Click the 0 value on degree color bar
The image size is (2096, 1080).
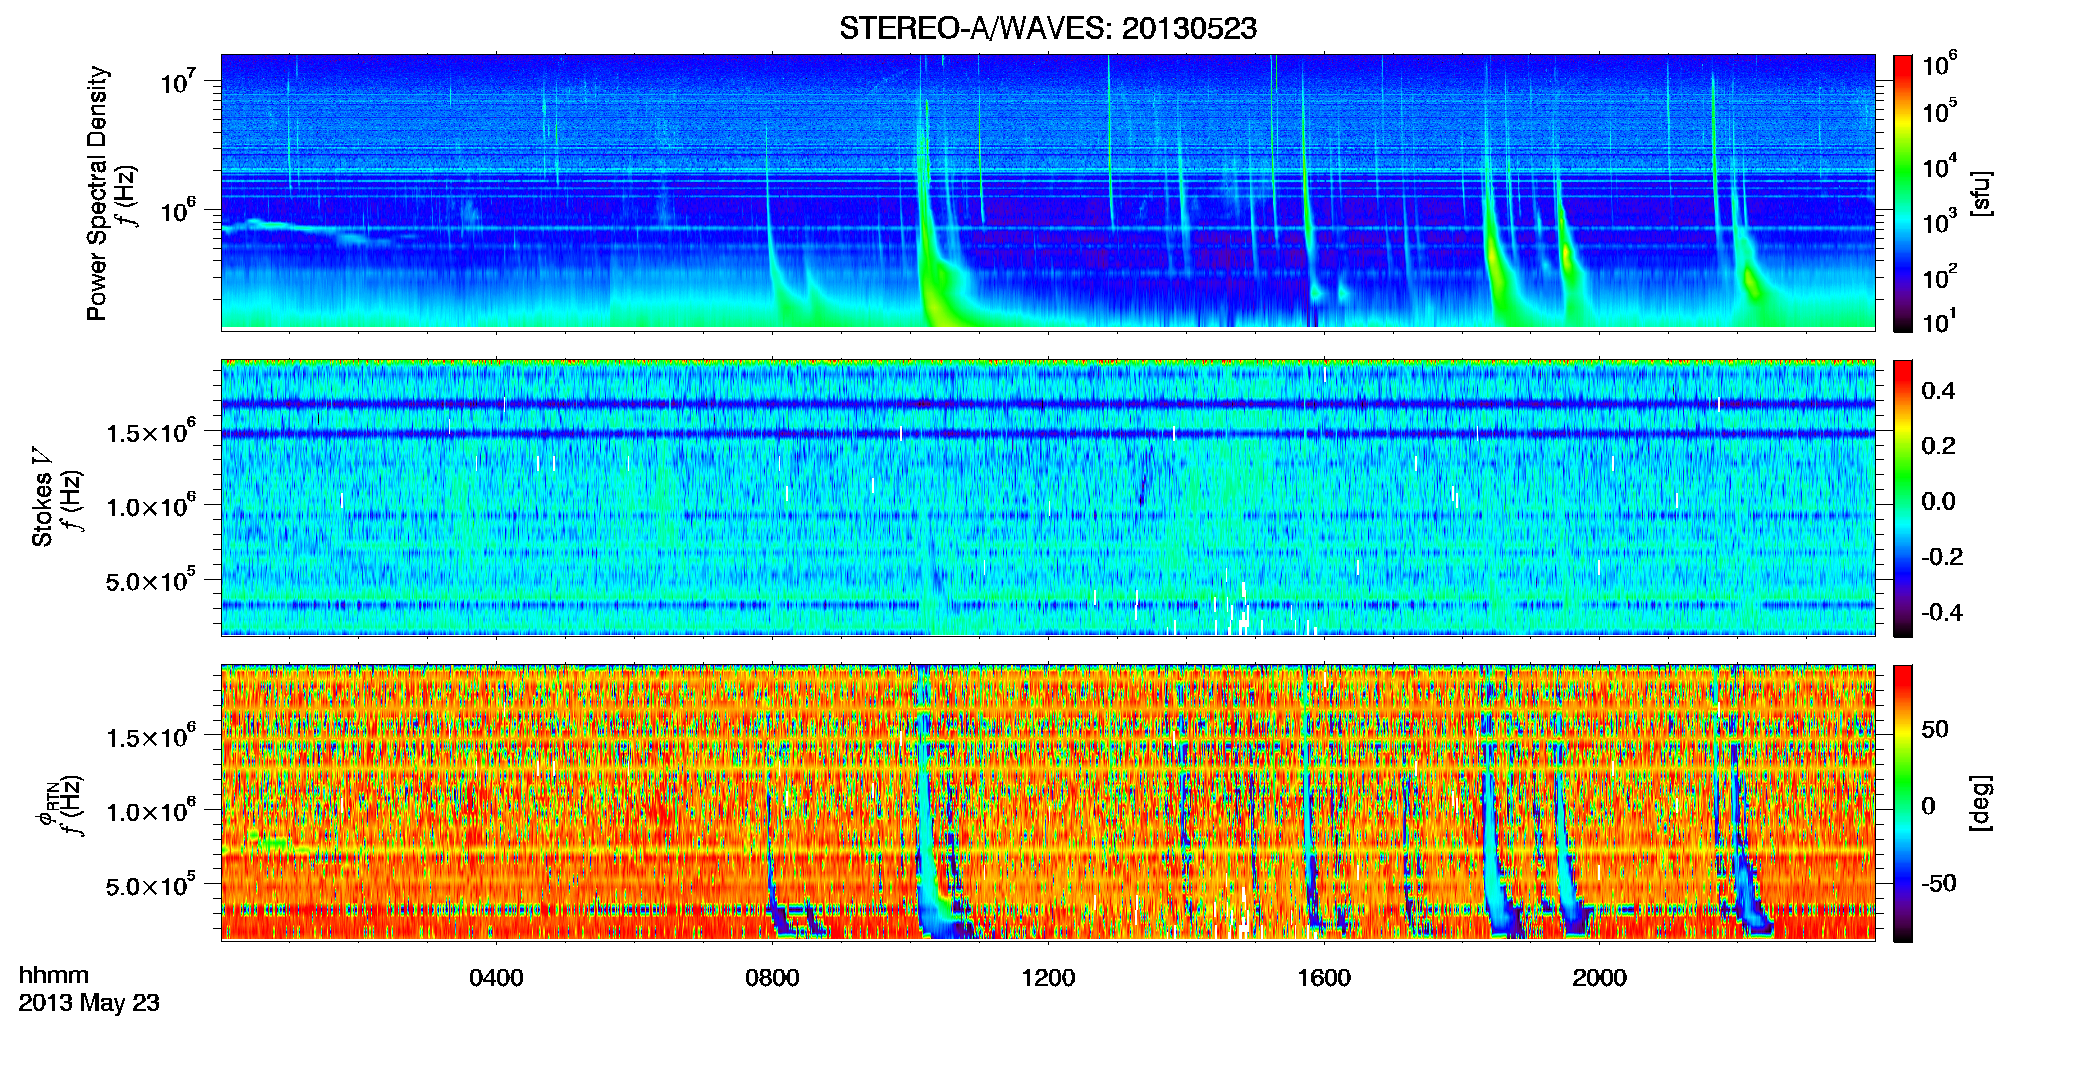1928,806
